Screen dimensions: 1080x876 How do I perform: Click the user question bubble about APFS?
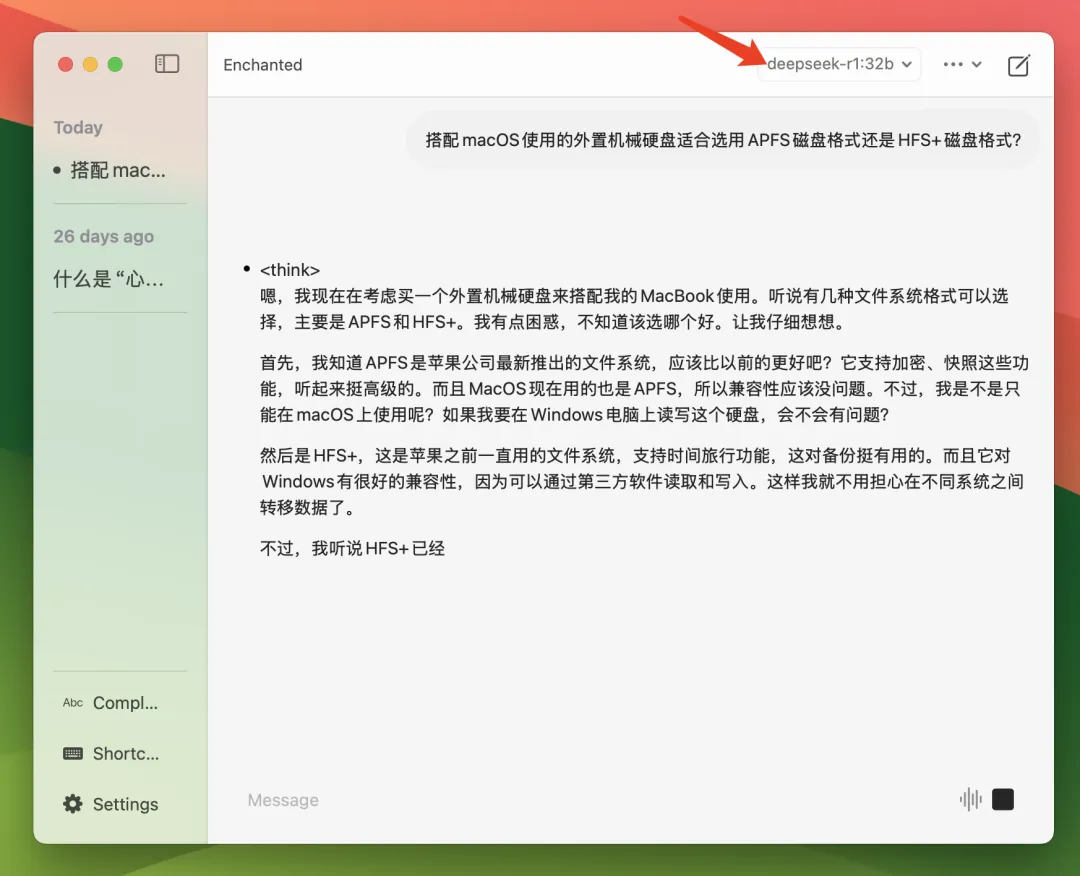(x=723, y=140)
